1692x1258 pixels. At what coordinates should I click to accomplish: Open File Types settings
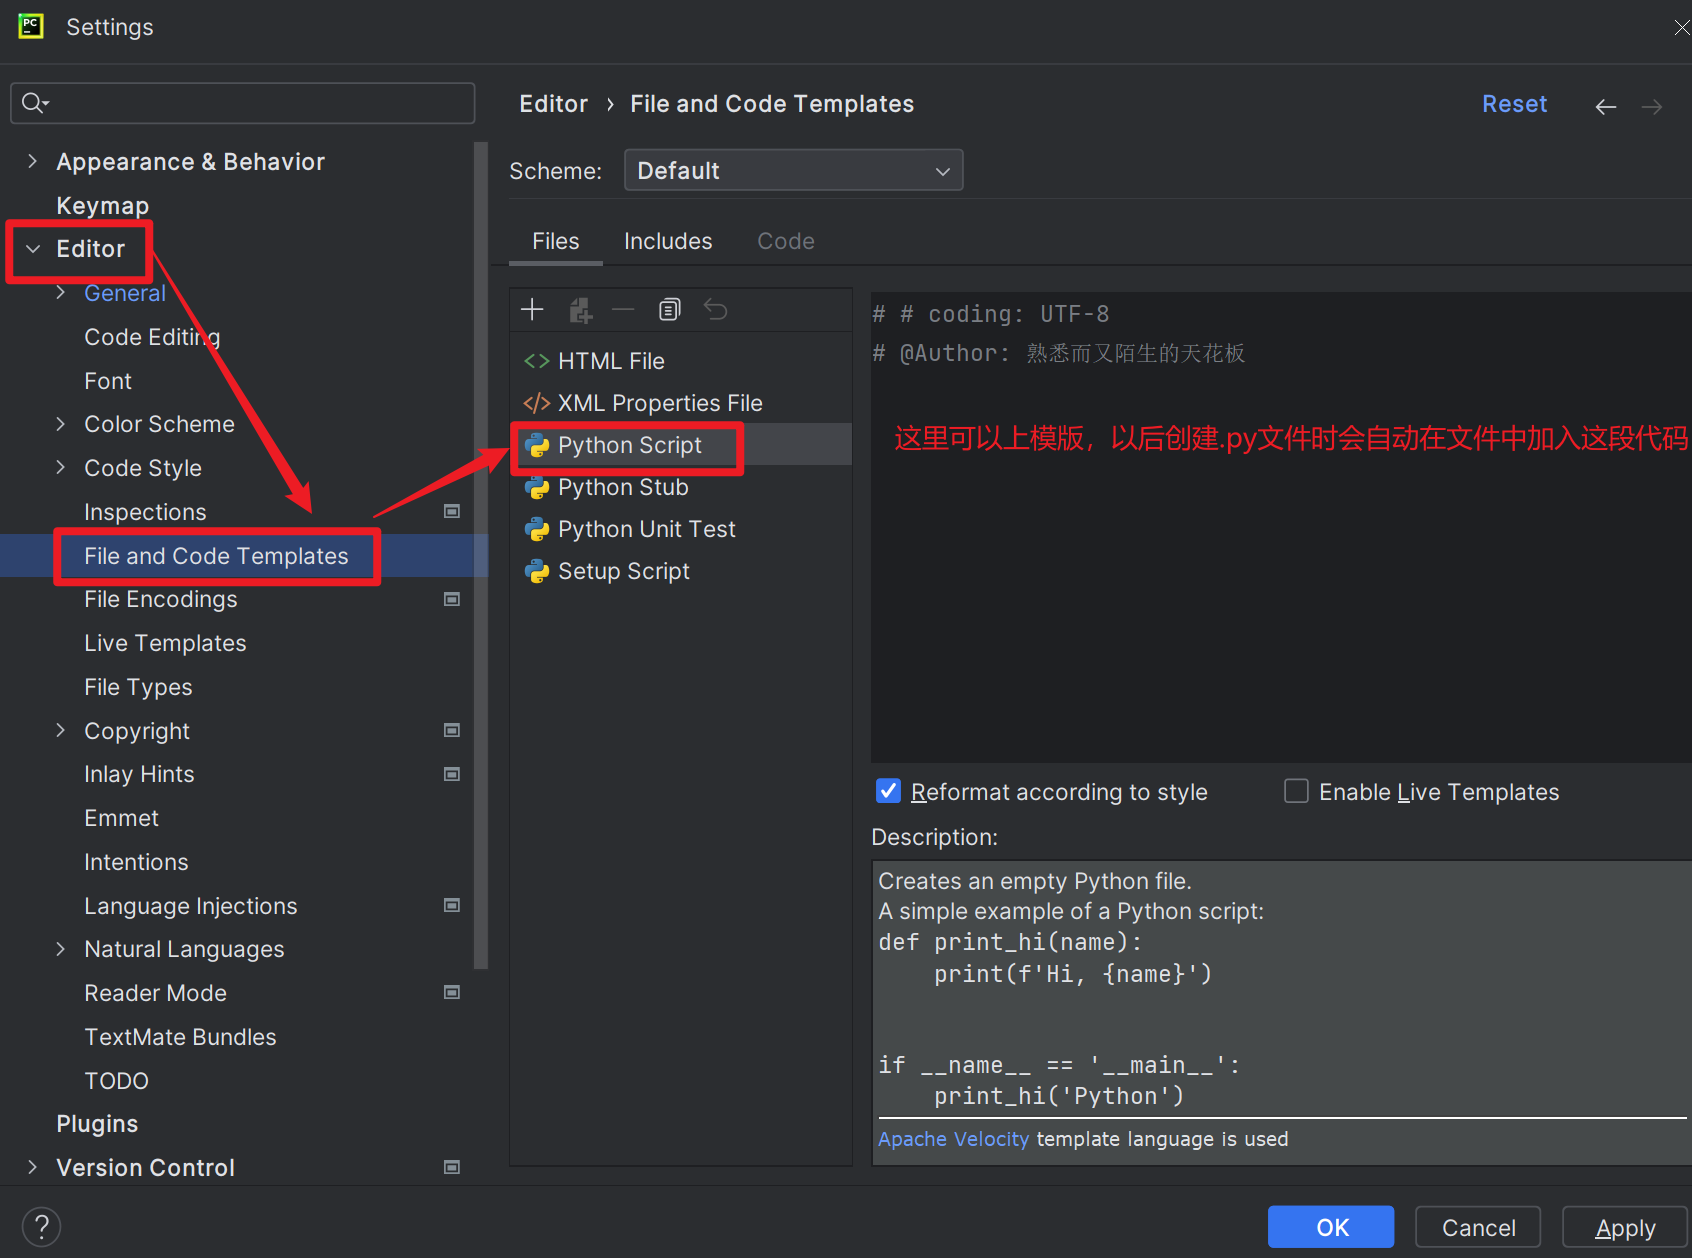point(138,687)
